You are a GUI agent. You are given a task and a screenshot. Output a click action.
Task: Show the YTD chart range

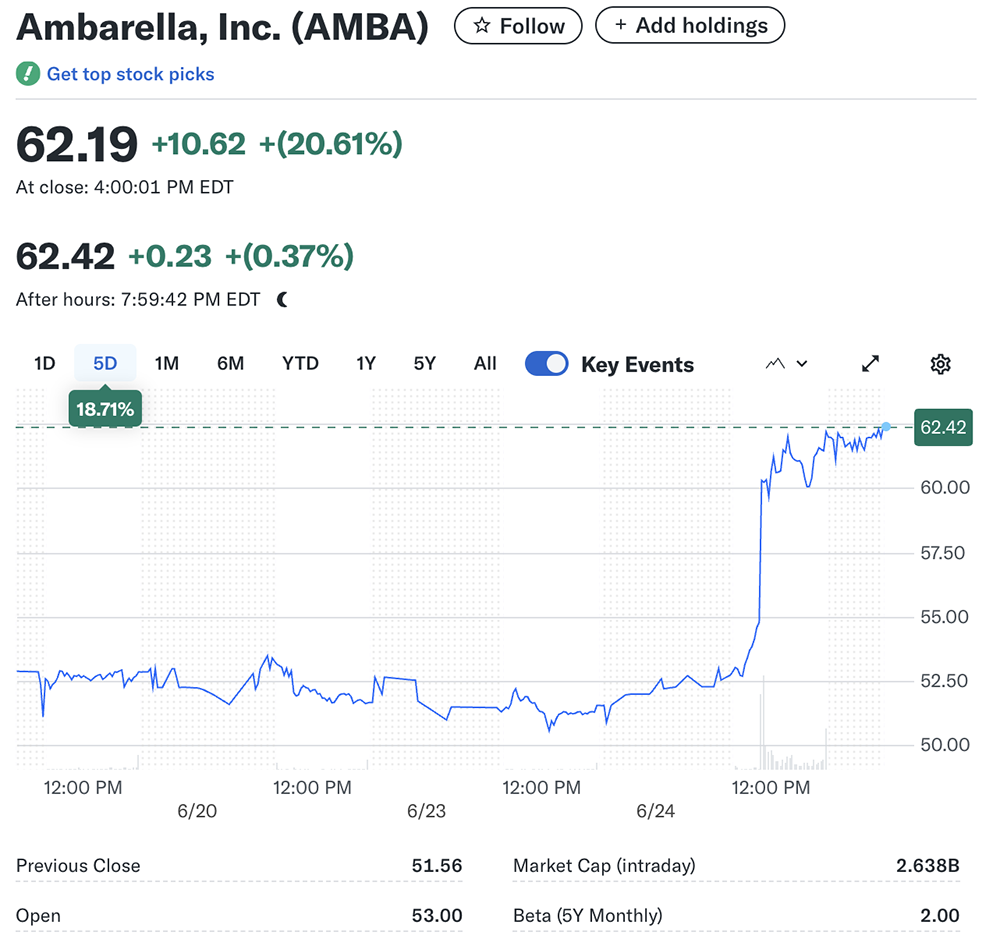pos(300,364)
